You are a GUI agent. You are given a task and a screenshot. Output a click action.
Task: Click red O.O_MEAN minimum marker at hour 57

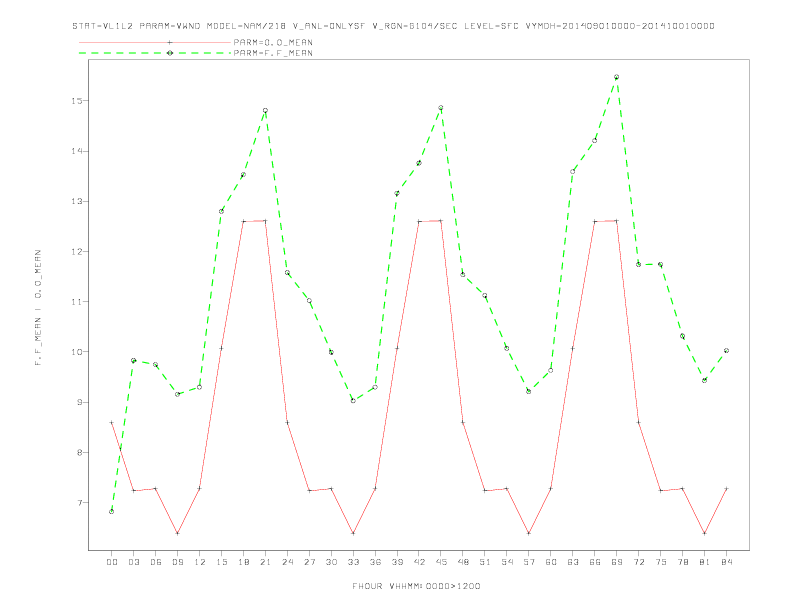529,533
